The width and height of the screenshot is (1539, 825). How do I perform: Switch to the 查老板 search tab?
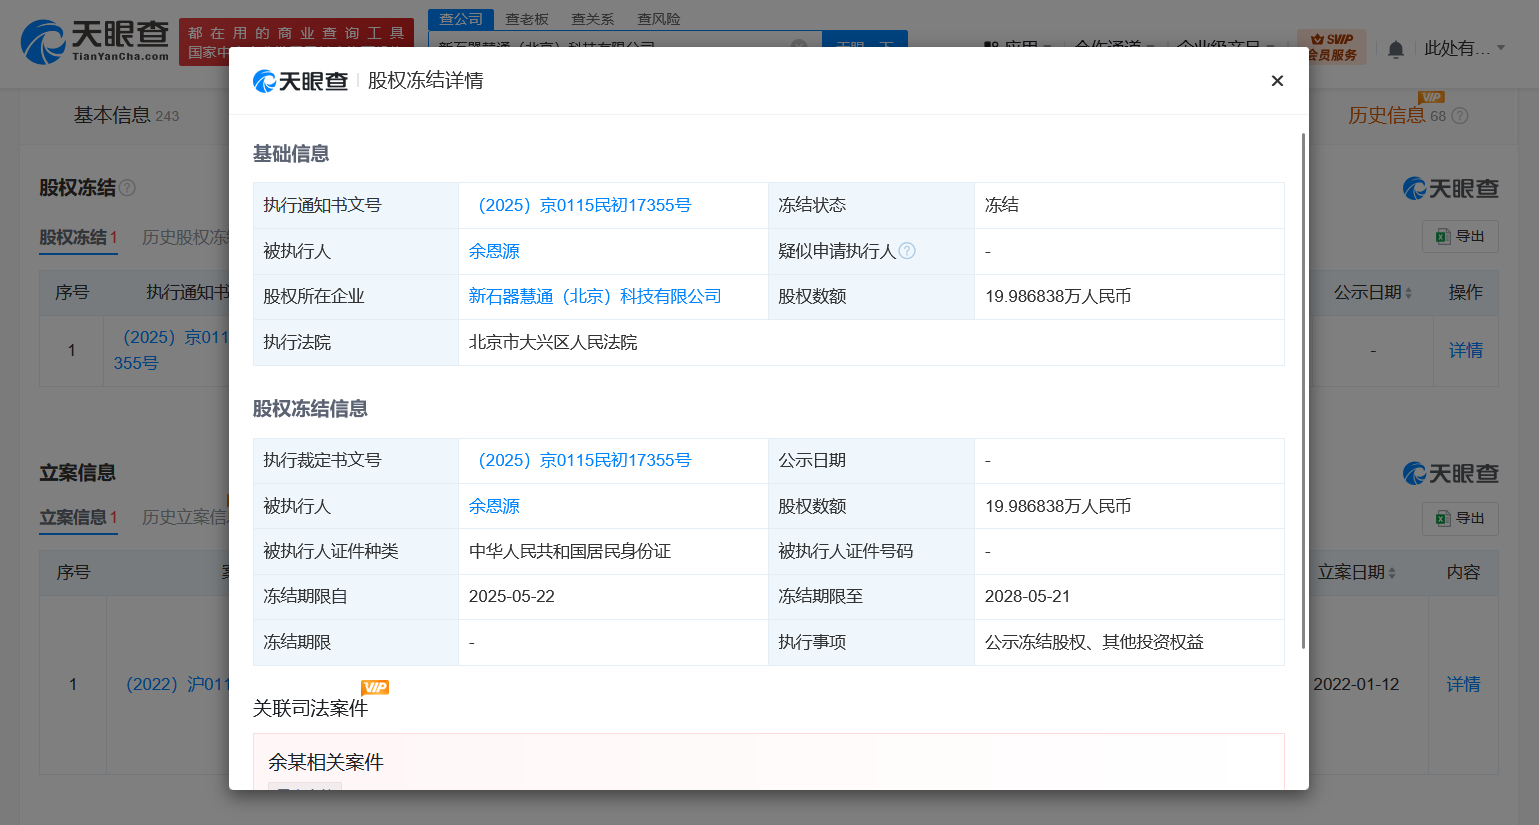(x=527, y=19)
